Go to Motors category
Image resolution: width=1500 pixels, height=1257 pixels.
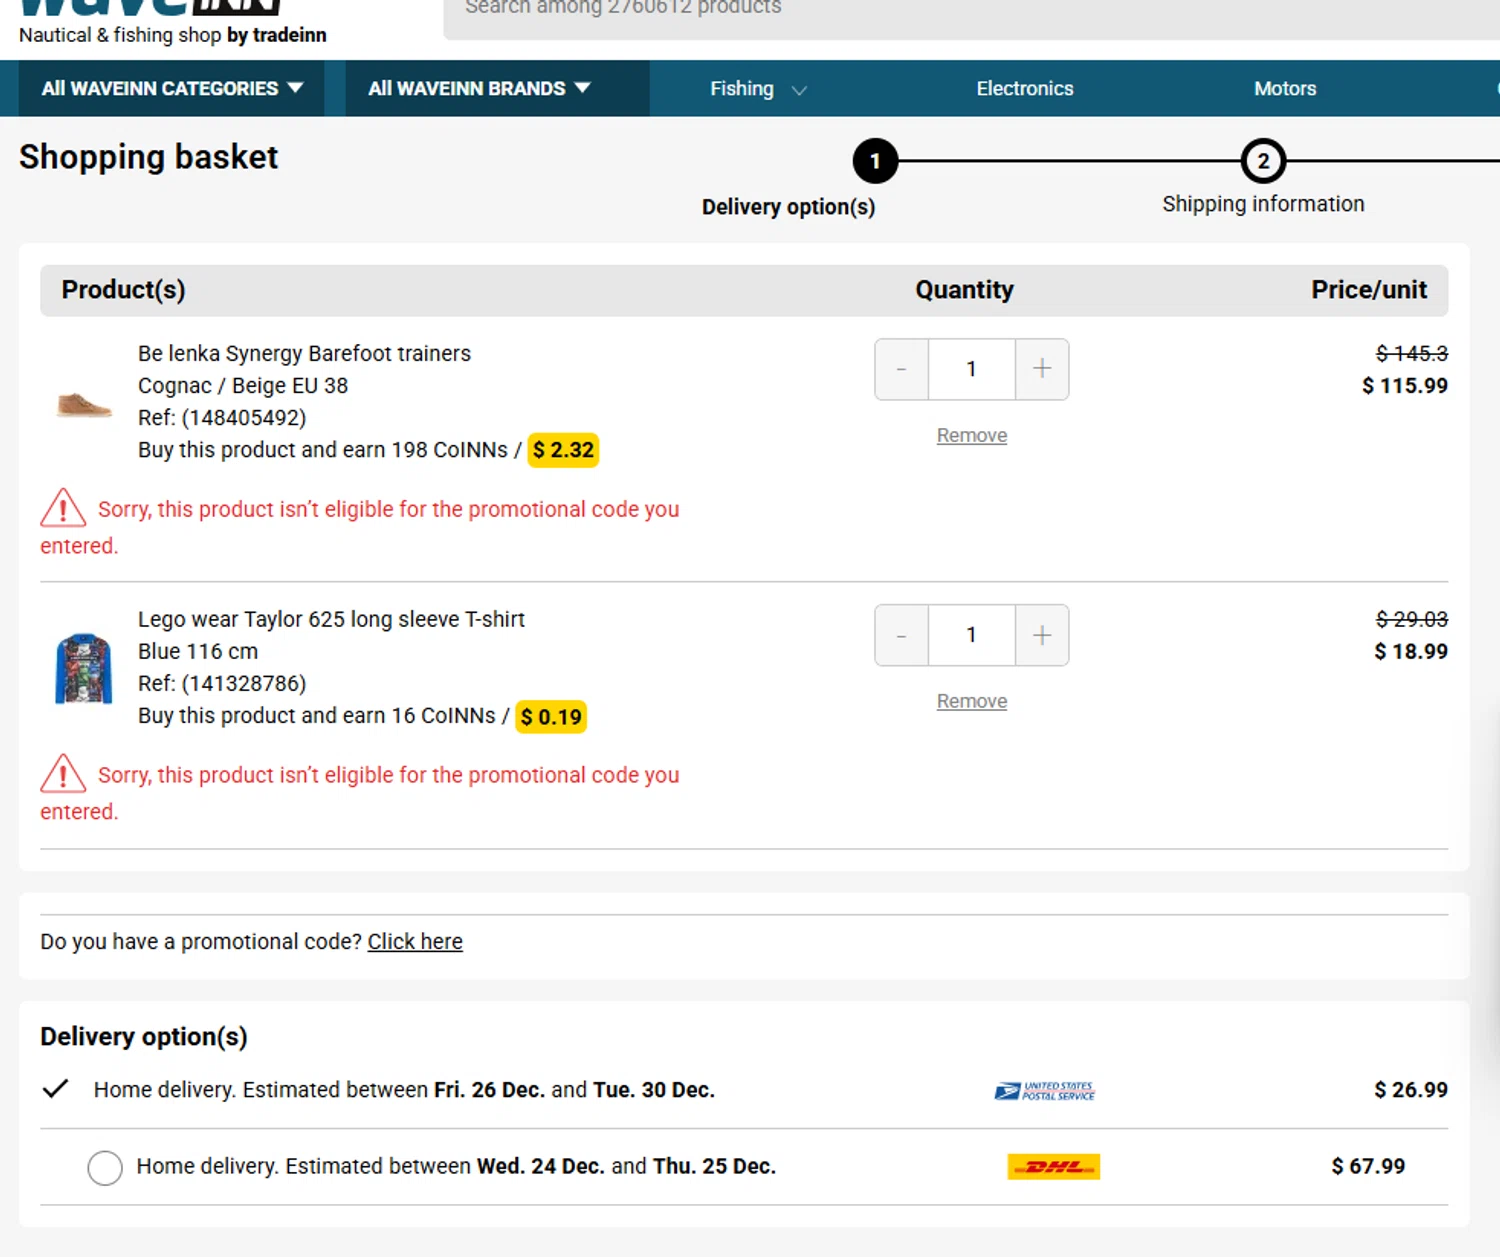point(1285,89)
